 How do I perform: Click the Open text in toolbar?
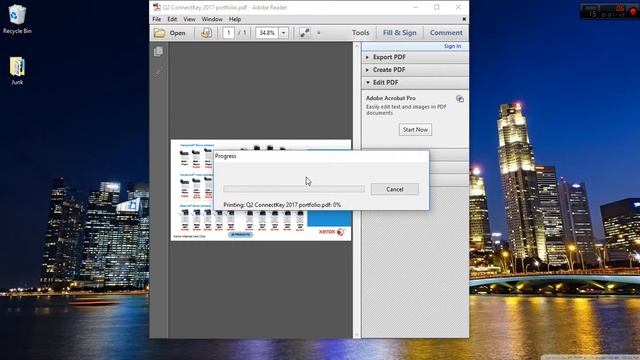177,33
